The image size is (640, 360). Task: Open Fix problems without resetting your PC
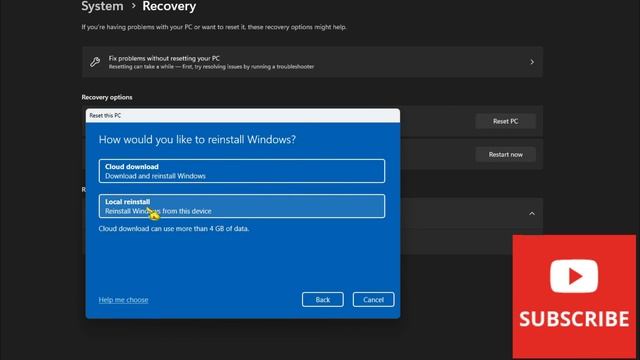point(312,62)
